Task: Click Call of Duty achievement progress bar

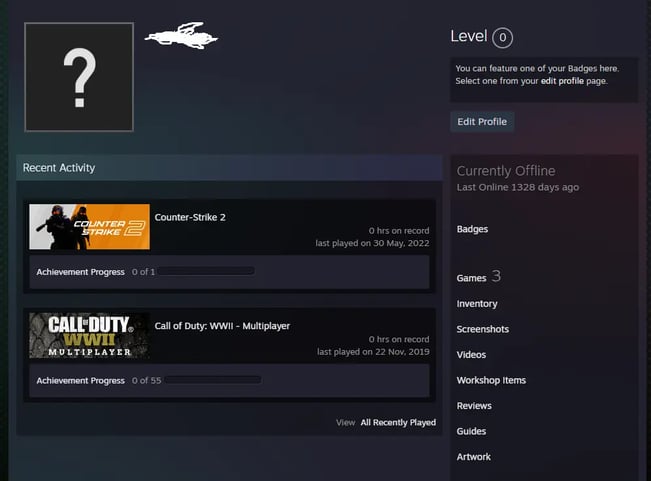Action: pos(213,380)
